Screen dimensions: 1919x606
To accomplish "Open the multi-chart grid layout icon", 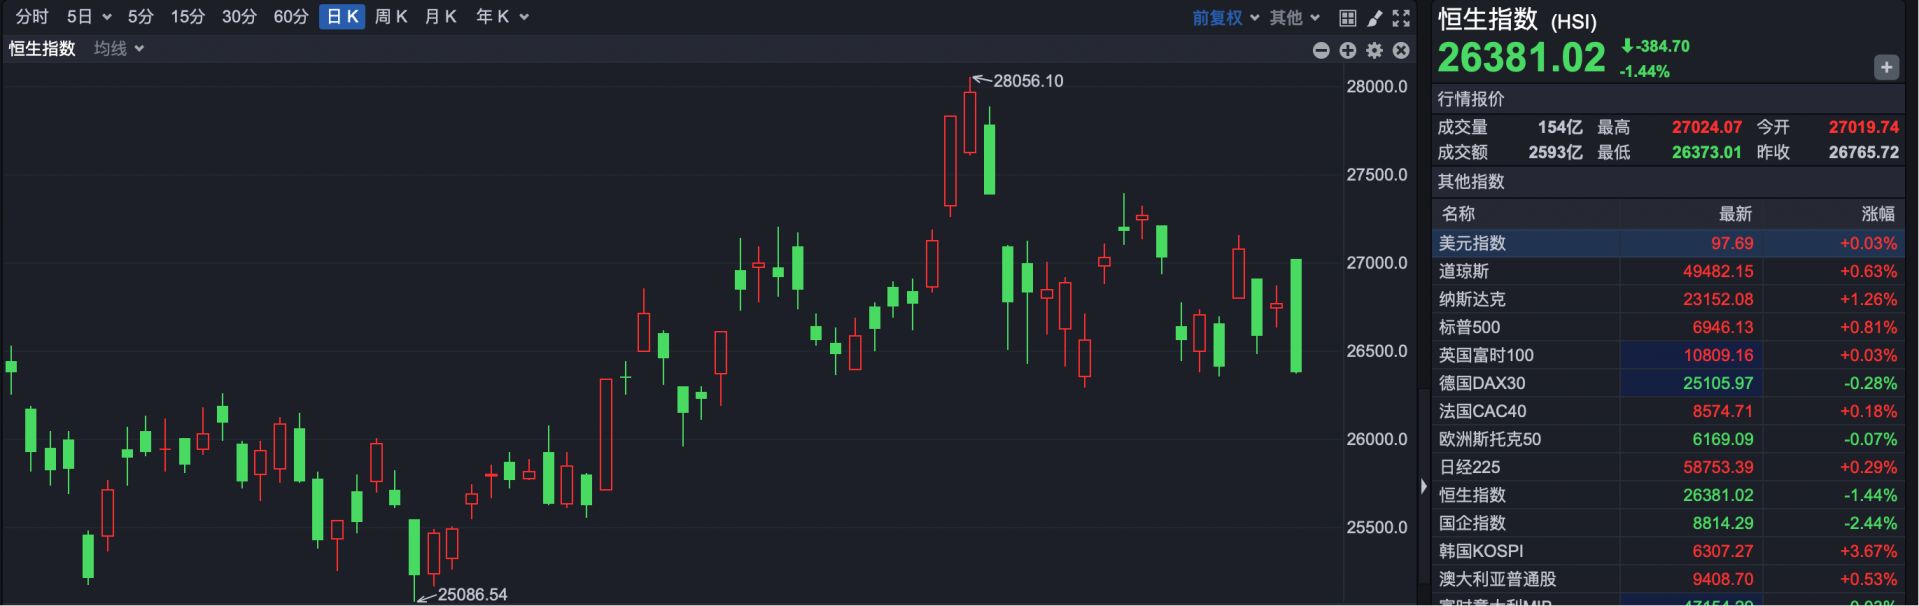I will pyautogui.click(x=1347, y=18).
